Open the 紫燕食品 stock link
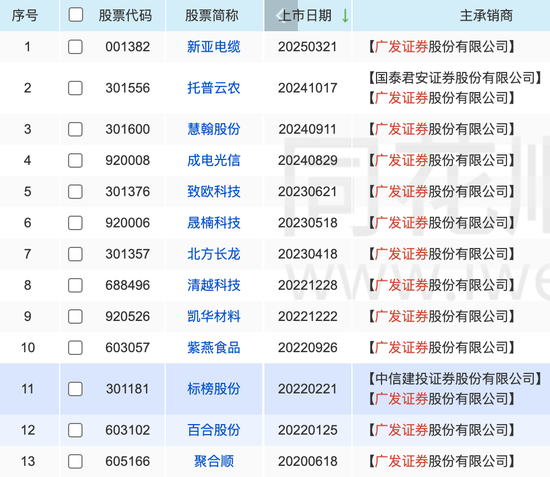Image resolution: width=550 pixels, height=477 pixels. [214, 348]
